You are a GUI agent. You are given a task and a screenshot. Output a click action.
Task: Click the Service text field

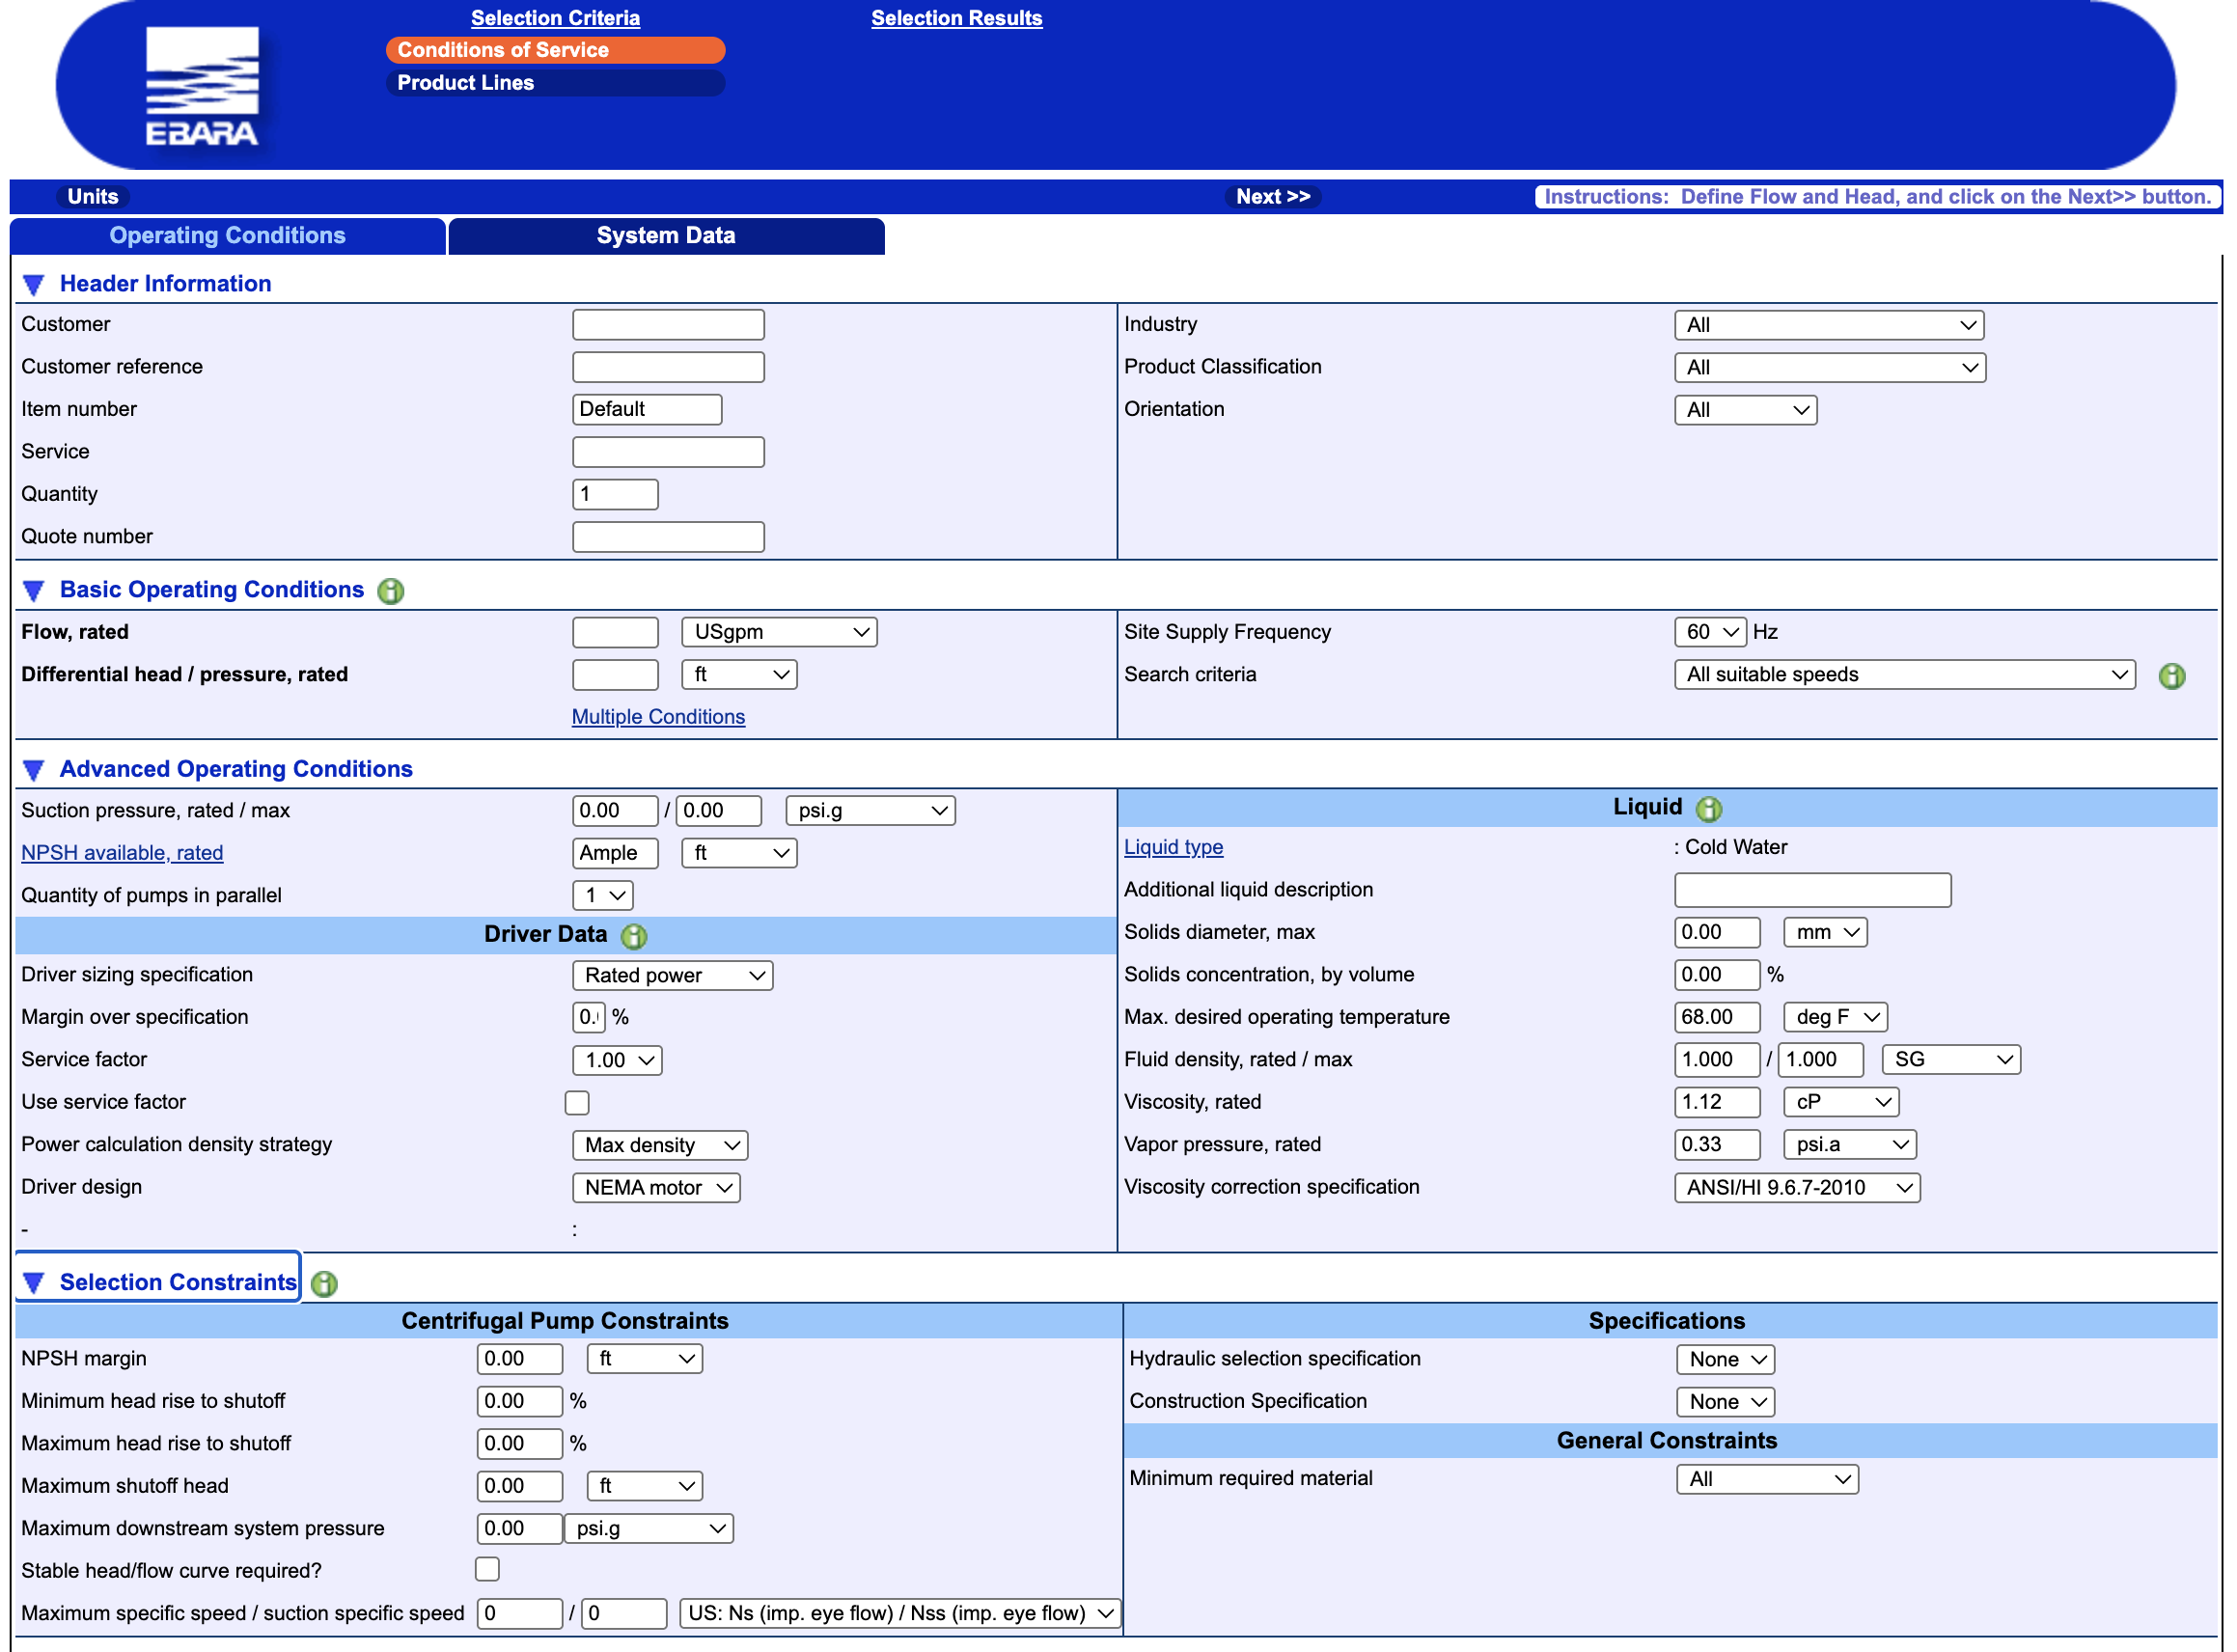[x=668, y=453]
